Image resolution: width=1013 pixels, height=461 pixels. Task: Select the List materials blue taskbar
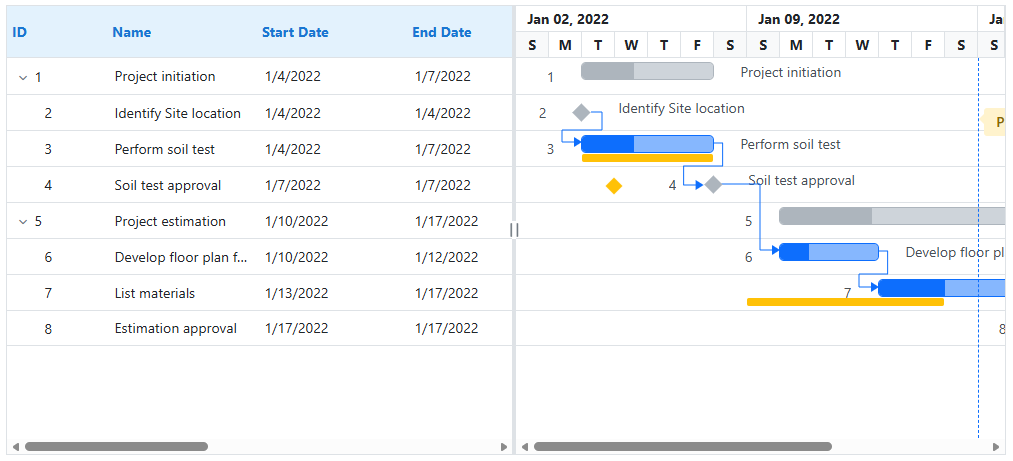coord(942,288)
